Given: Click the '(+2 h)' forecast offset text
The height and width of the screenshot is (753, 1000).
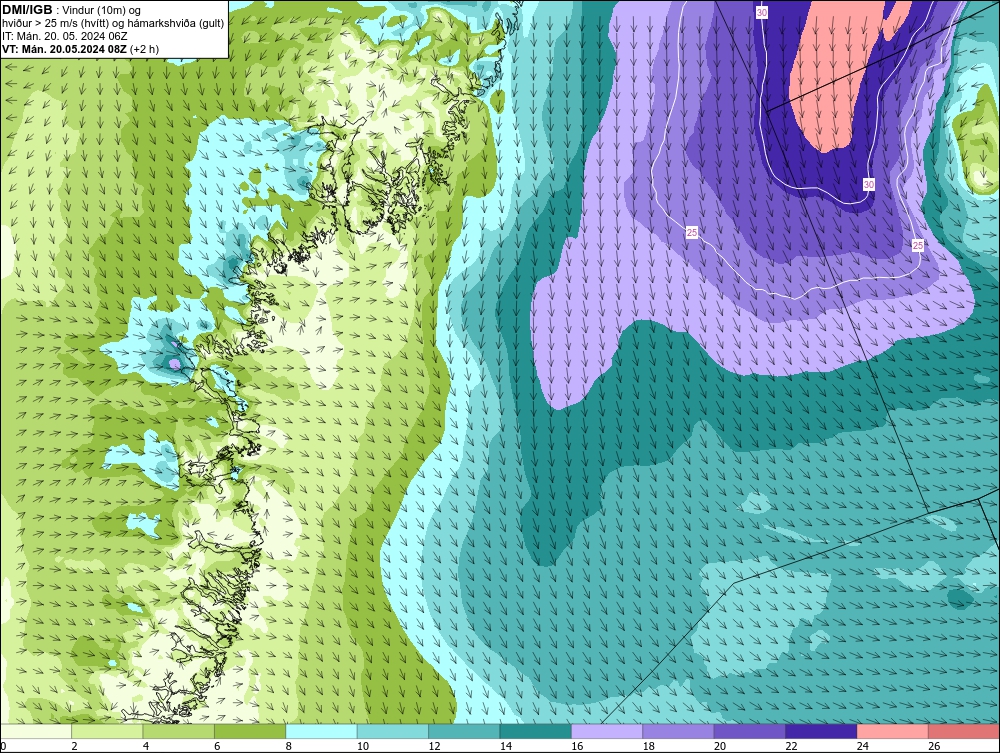Looking at the screenshot, I should coord(145,49).
